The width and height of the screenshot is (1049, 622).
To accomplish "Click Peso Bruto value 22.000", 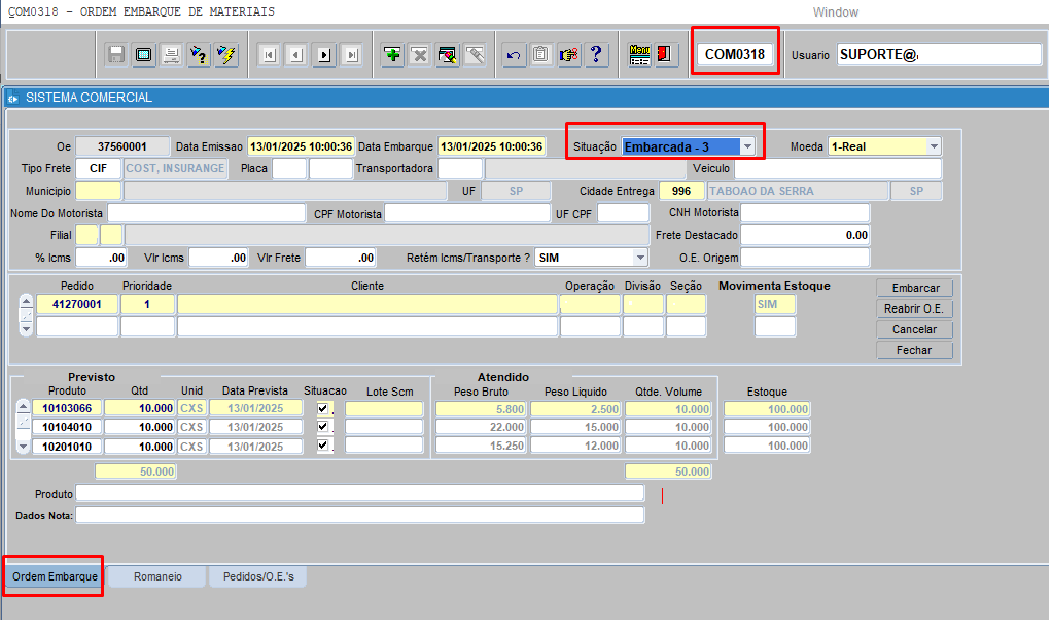I will 480,427.
